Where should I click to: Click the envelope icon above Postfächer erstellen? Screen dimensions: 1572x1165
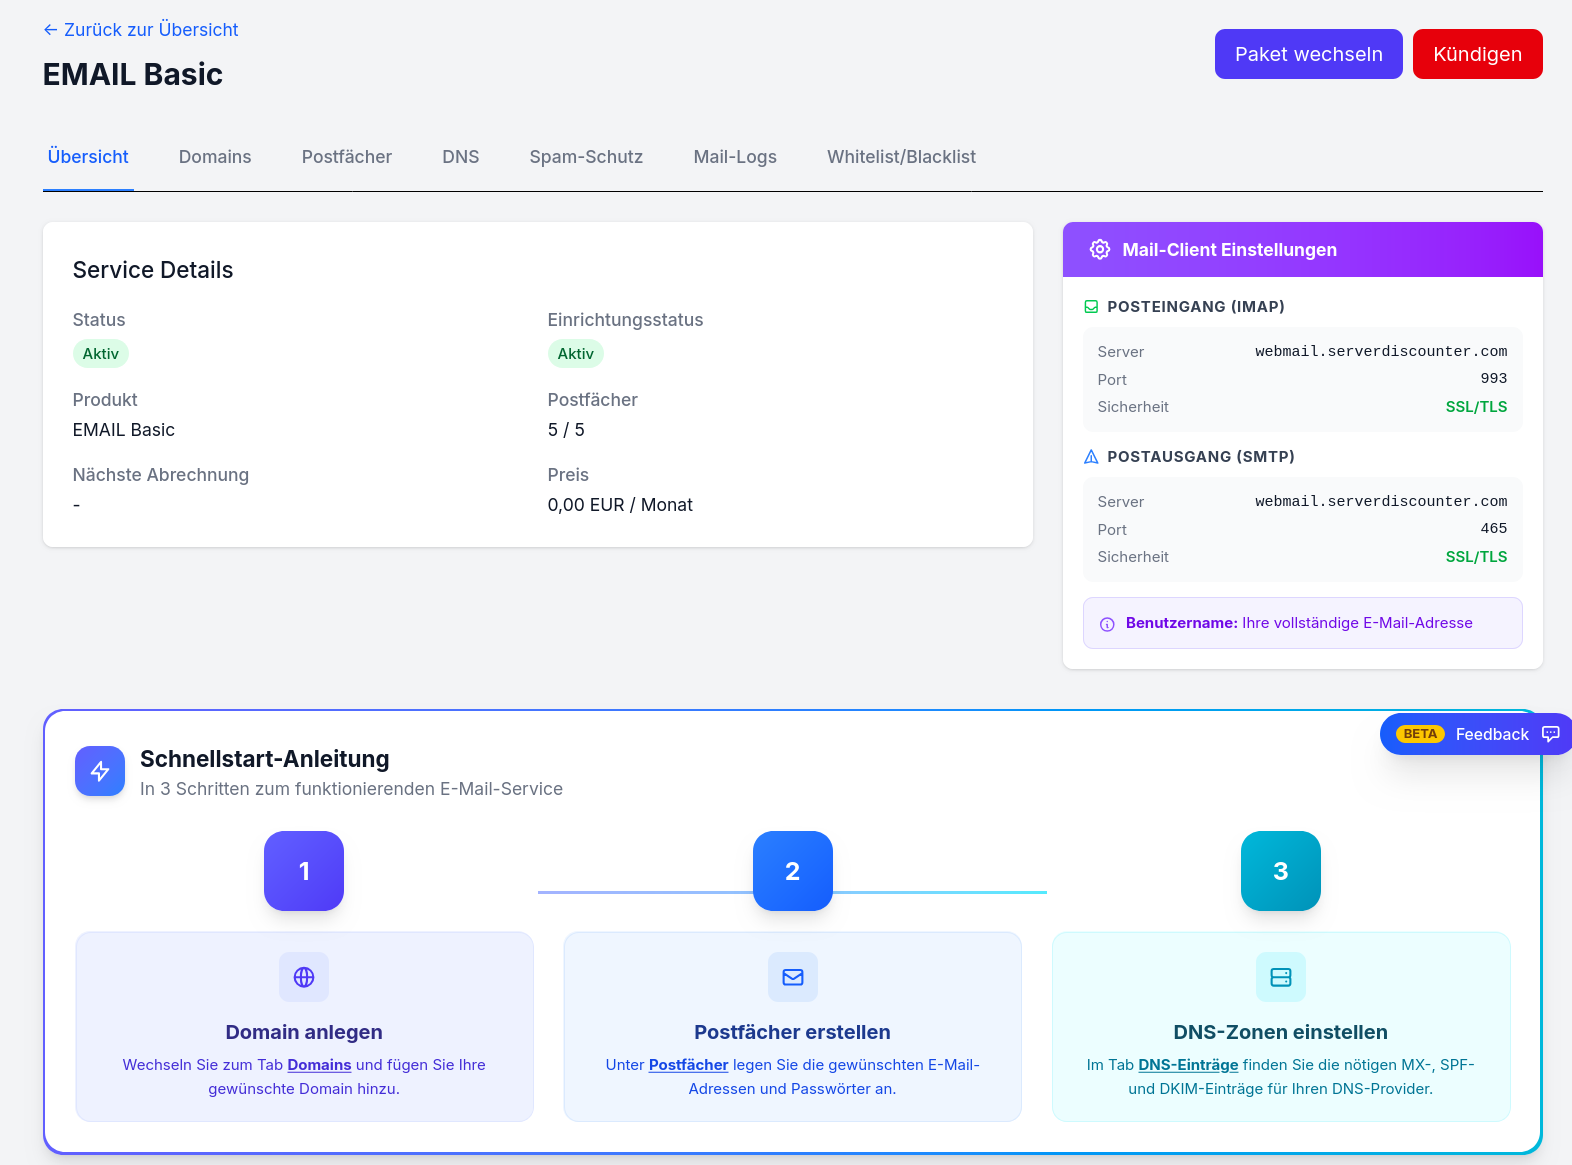coord(793,977)
